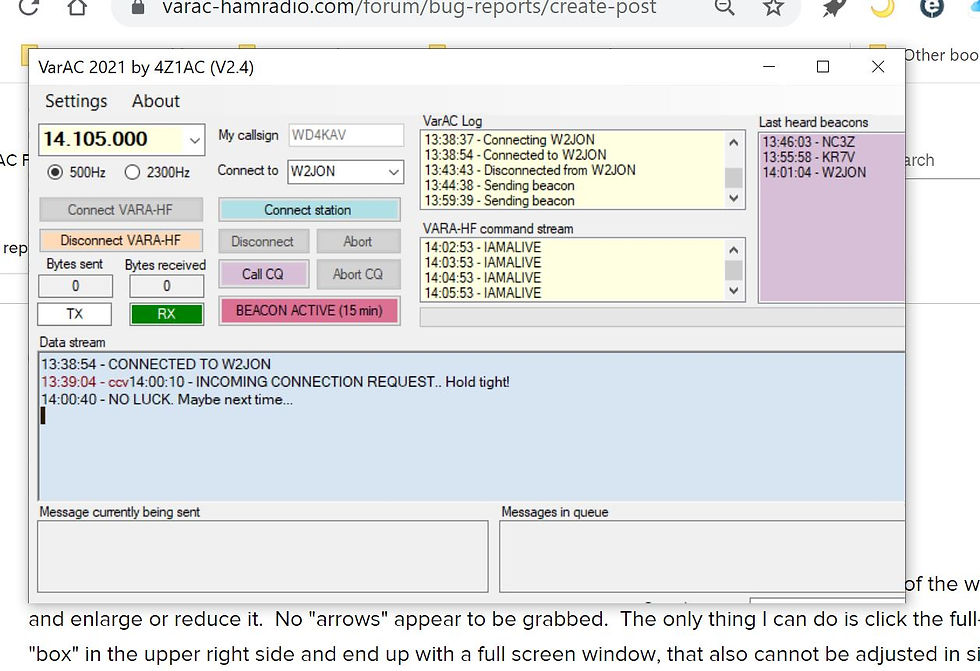The height and width of the screenshot is (671, 980).
Task: Click the green RX indicator
Action: (166, 314)
